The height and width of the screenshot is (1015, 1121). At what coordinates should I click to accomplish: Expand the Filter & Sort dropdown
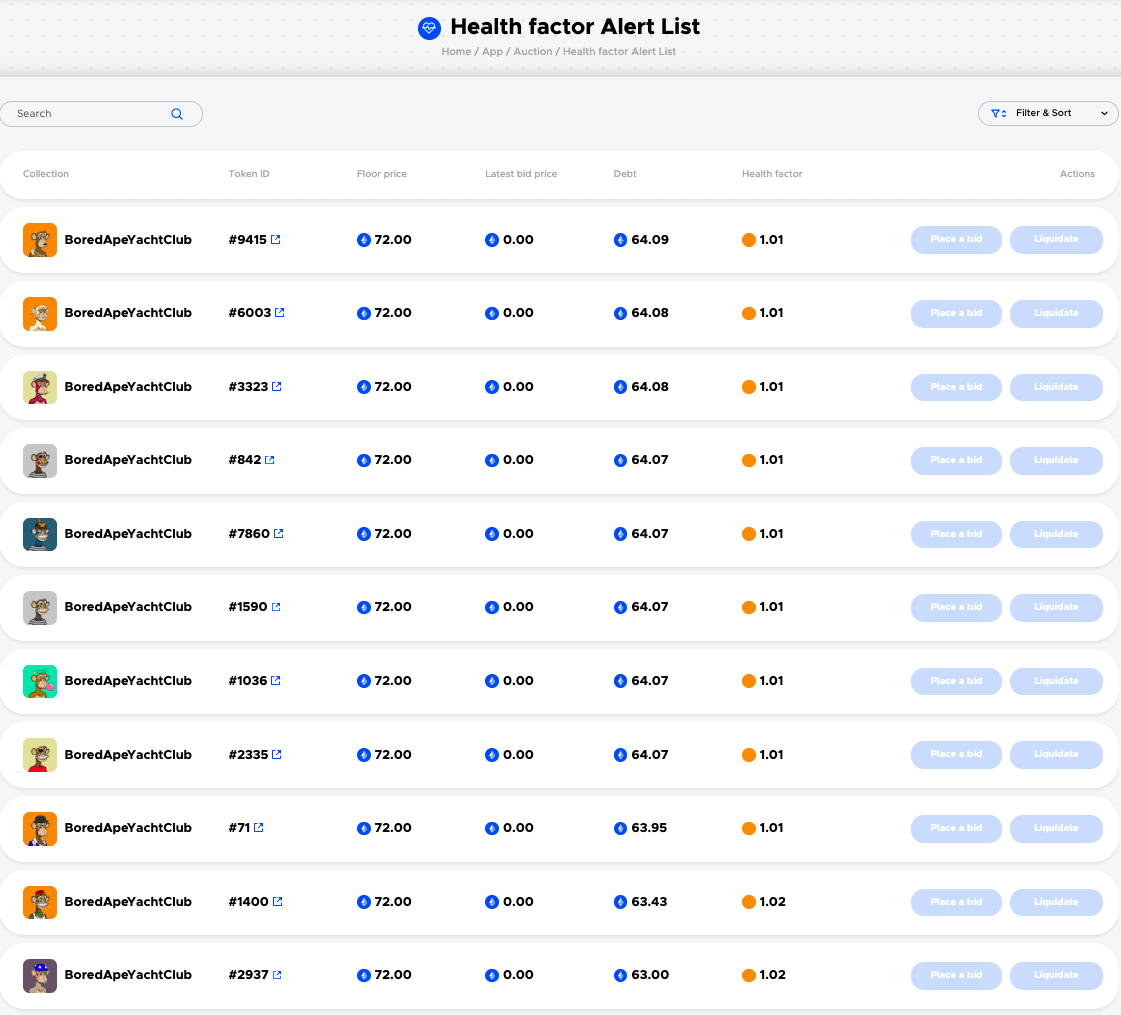pos(1047,113)
